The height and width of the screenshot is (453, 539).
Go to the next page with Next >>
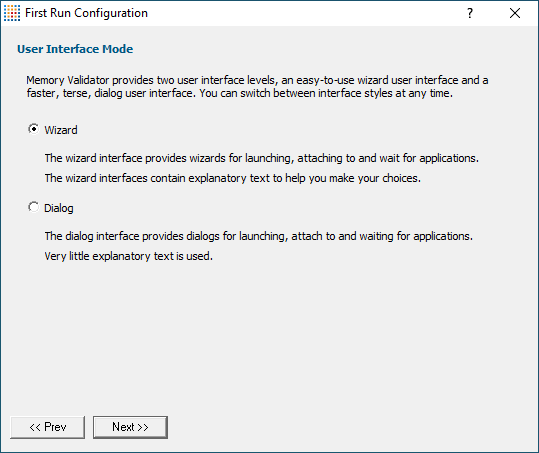click(130, 427)
